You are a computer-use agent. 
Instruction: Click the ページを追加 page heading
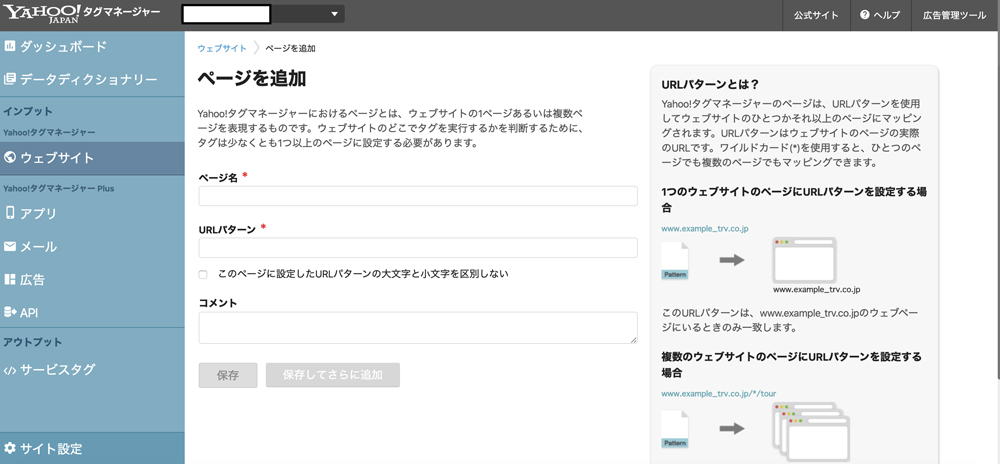pos(252,78)
